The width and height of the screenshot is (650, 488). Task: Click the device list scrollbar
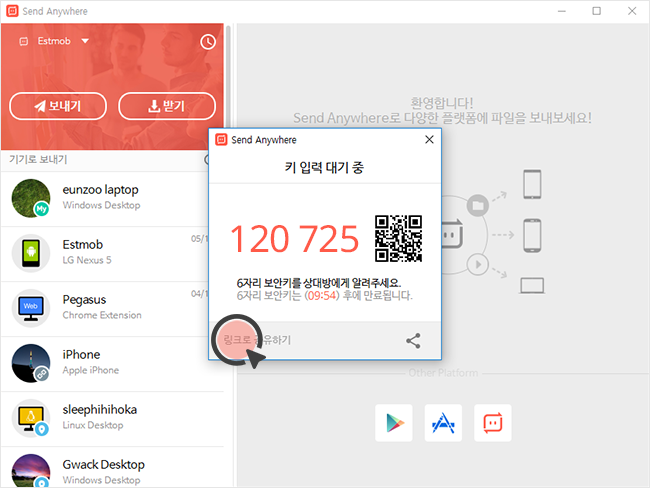(x=228, y=75)
